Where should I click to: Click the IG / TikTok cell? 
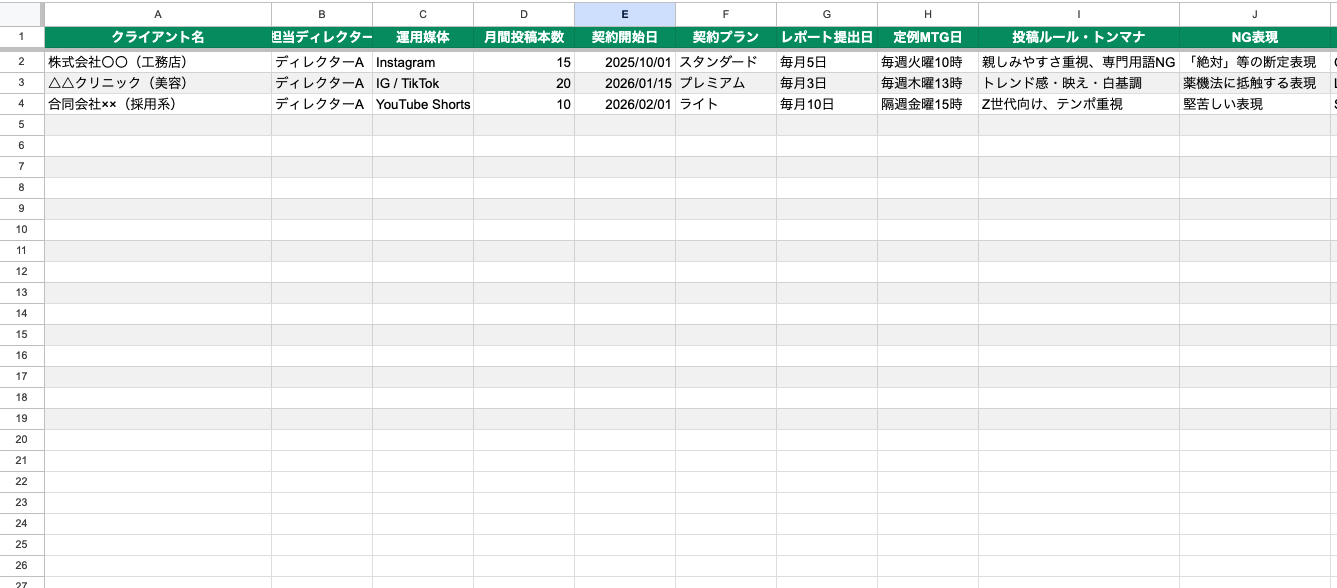(422, 83)
